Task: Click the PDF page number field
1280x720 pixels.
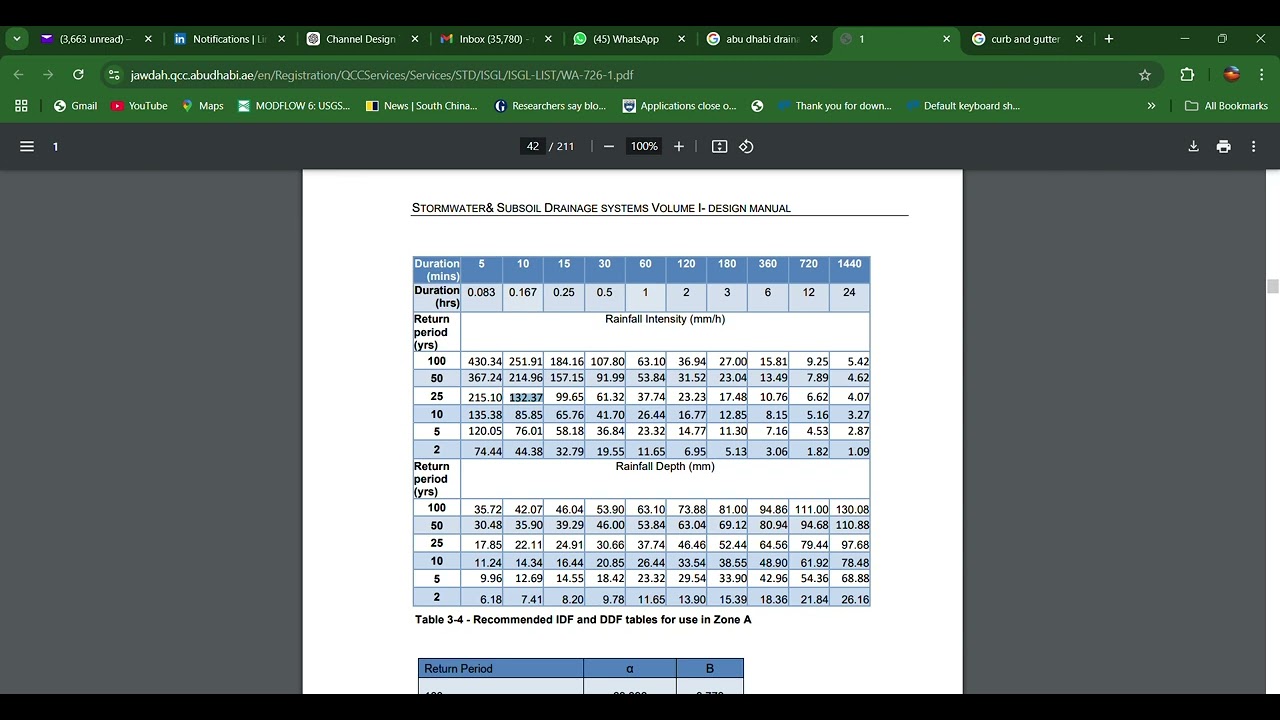Action: (533, 146)
